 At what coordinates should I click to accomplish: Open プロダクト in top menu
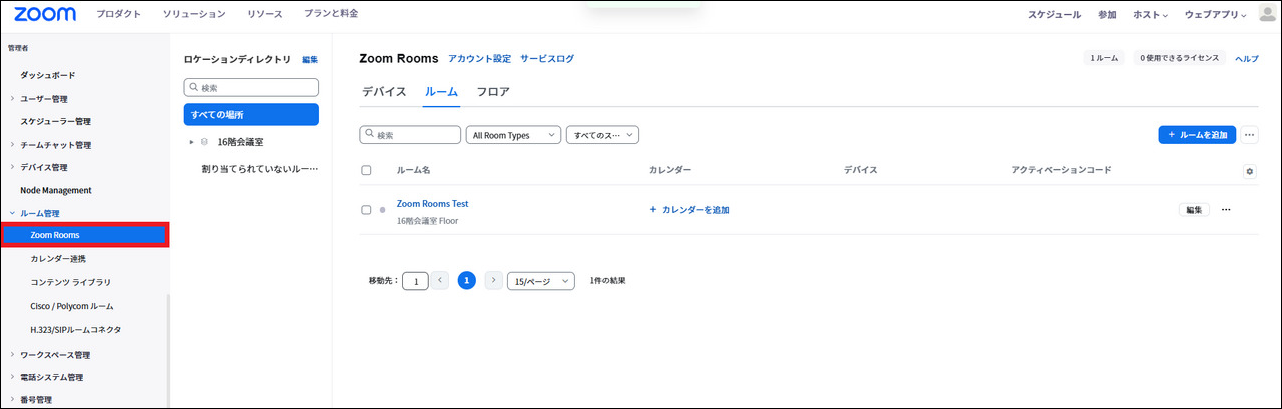[x=119, y=14]
